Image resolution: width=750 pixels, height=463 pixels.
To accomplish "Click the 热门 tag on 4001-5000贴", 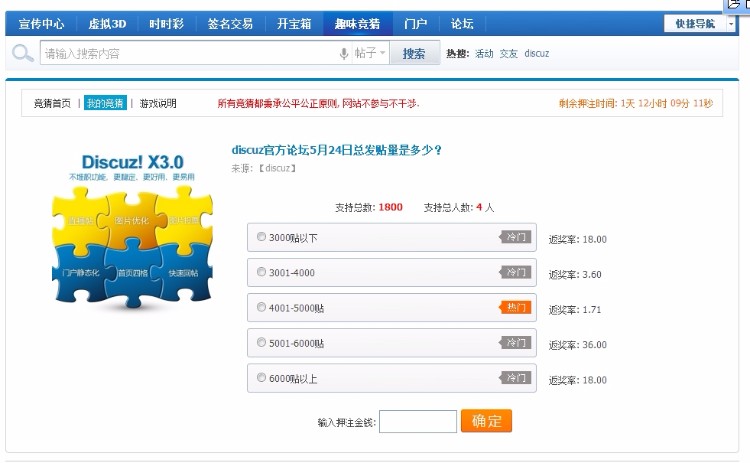I will pyautogui.click(x=515, y=307).
